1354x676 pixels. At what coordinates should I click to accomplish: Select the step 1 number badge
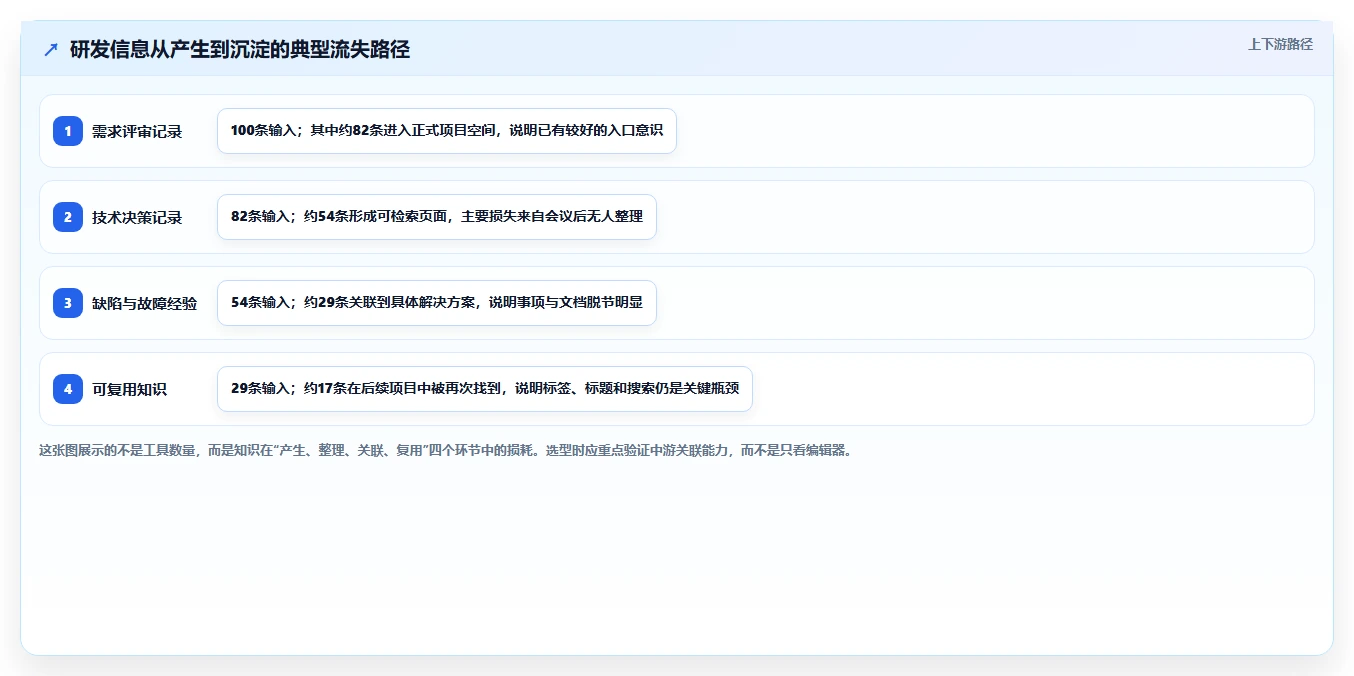(x=68, y=131)
